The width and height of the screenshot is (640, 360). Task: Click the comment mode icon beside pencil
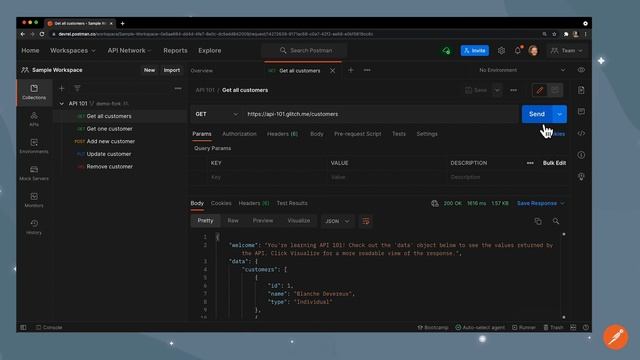point(555,90)
